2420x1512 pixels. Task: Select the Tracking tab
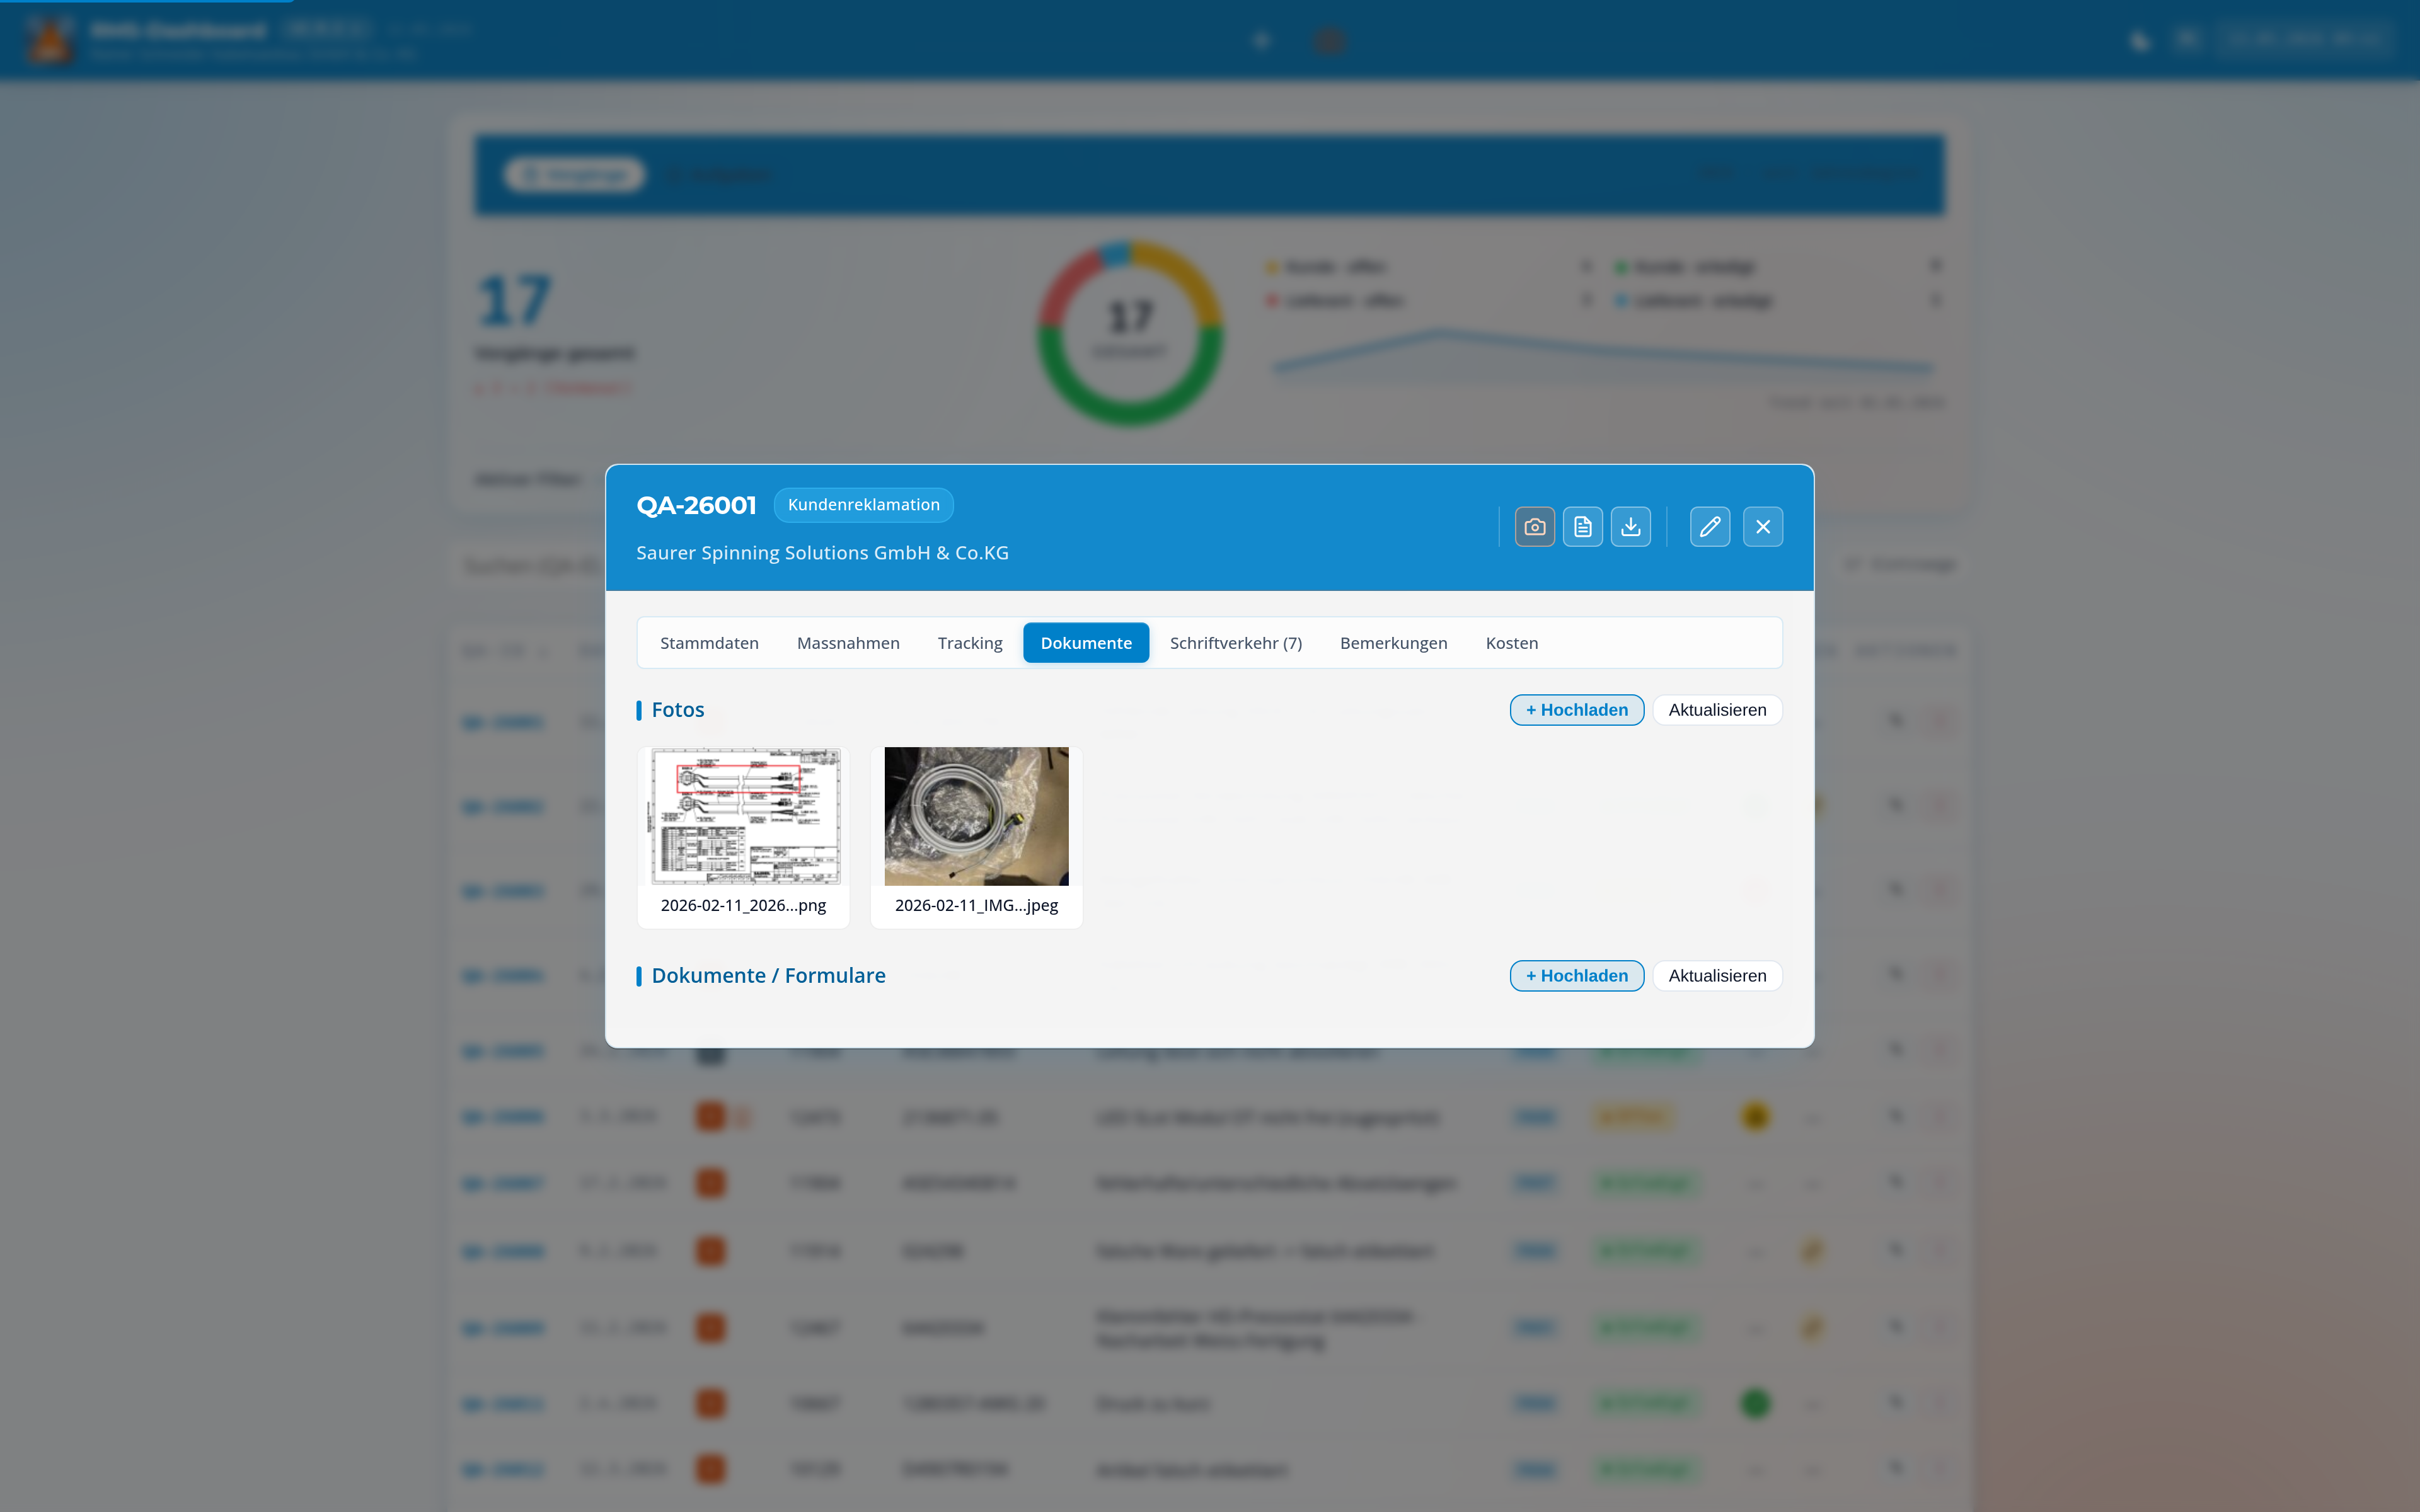click(x=970, y=643)
